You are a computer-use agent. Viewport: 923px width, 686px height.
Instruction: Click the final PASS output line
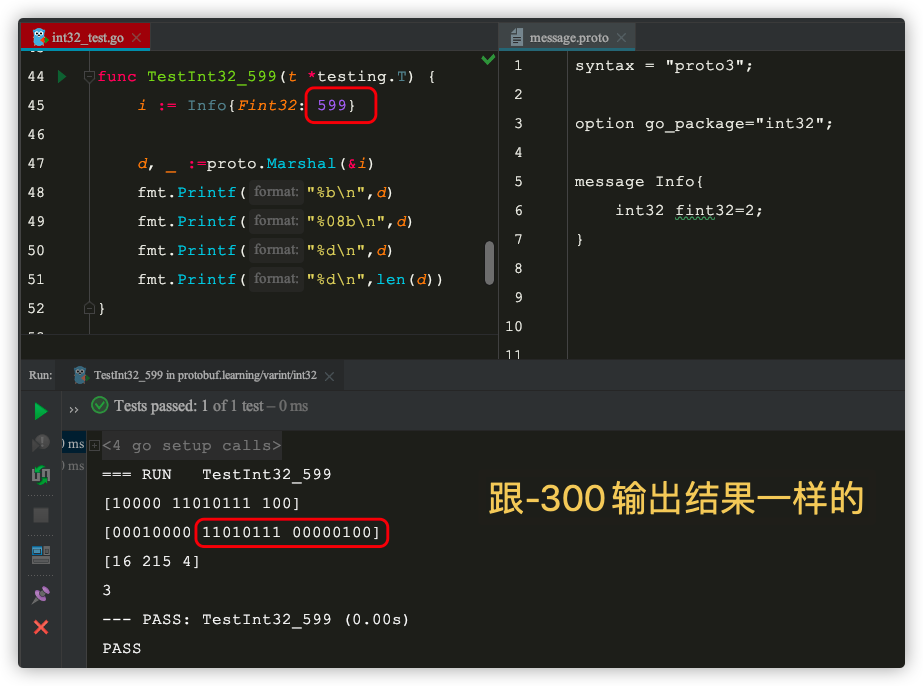(x=122, y=648)
